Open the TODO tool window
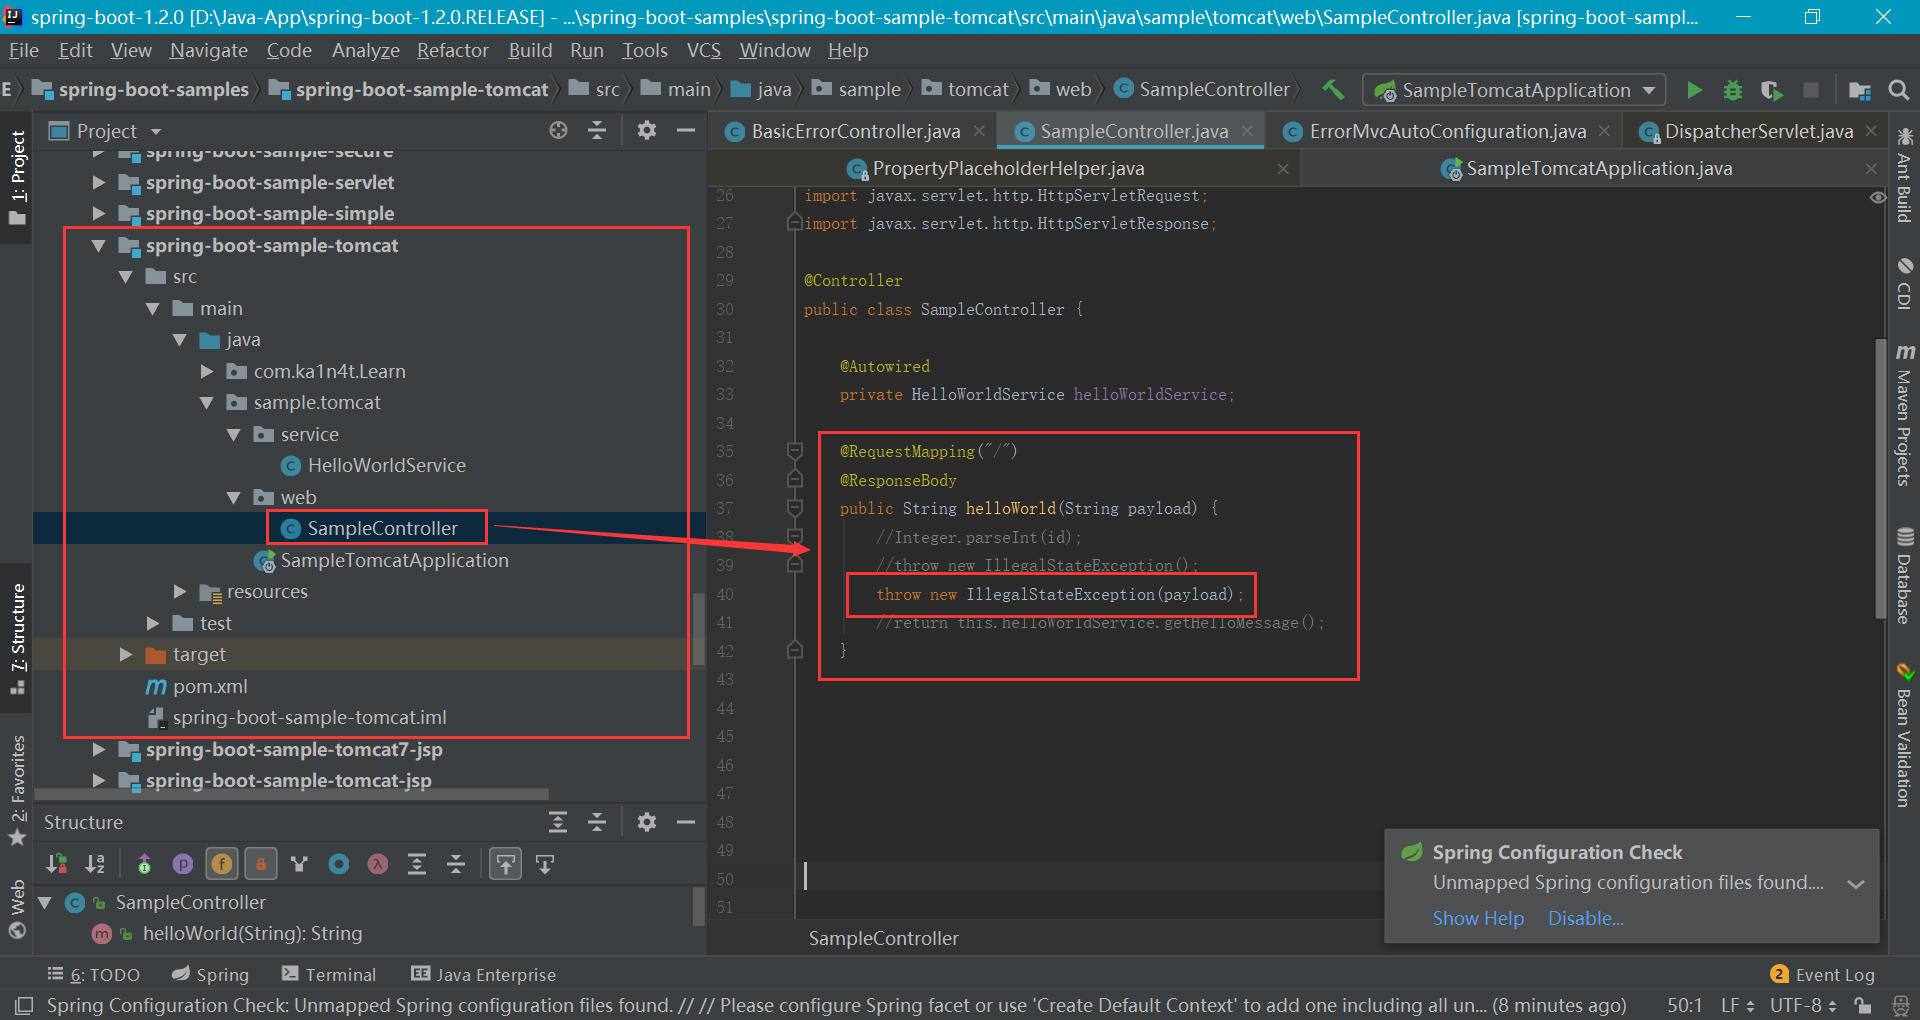The width and height of the screenshot is (1920, 1020). click(x=94, y=975)
